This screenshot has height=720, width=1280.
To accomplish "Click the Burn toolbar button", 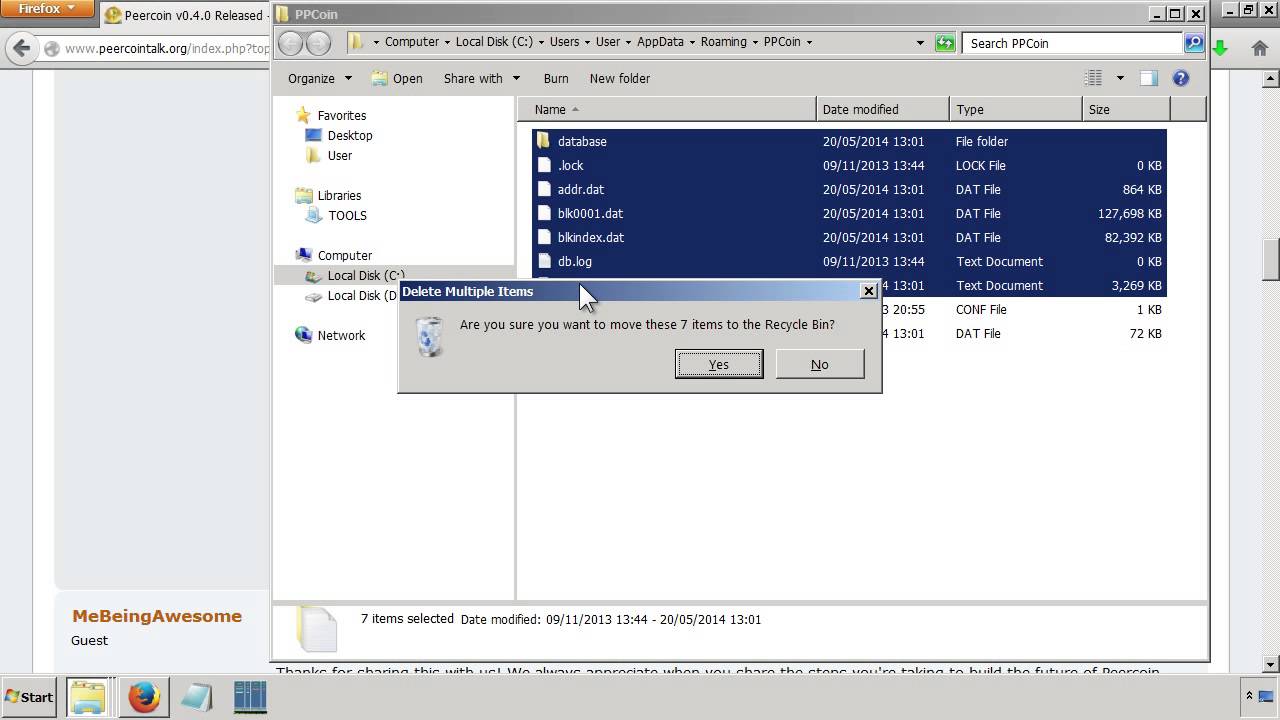I will pyautogui.click(x=556, y=78).
